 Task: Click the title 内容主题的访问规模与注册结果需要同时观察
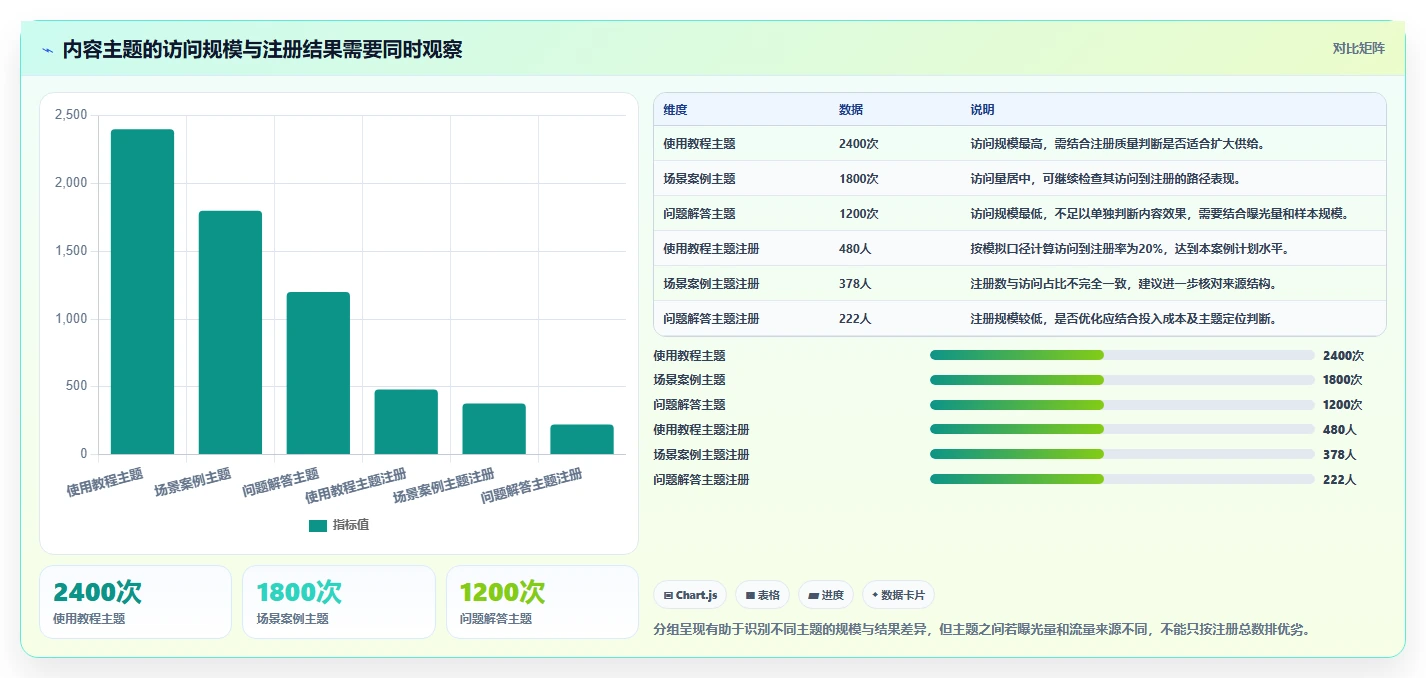262,50
